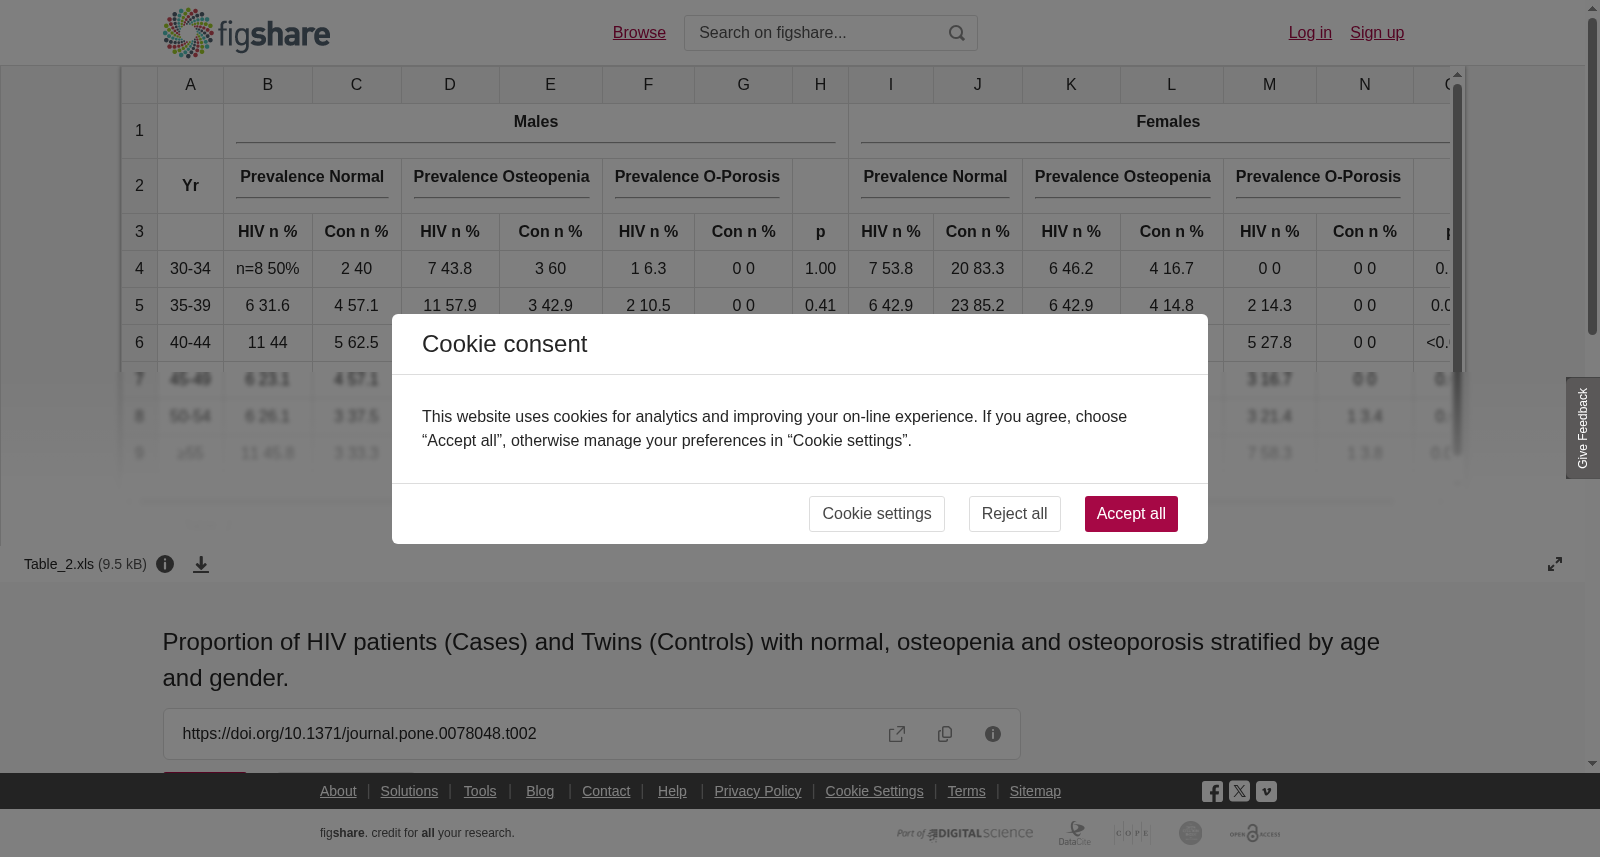Click the search magnifier icon

(957, 33)
